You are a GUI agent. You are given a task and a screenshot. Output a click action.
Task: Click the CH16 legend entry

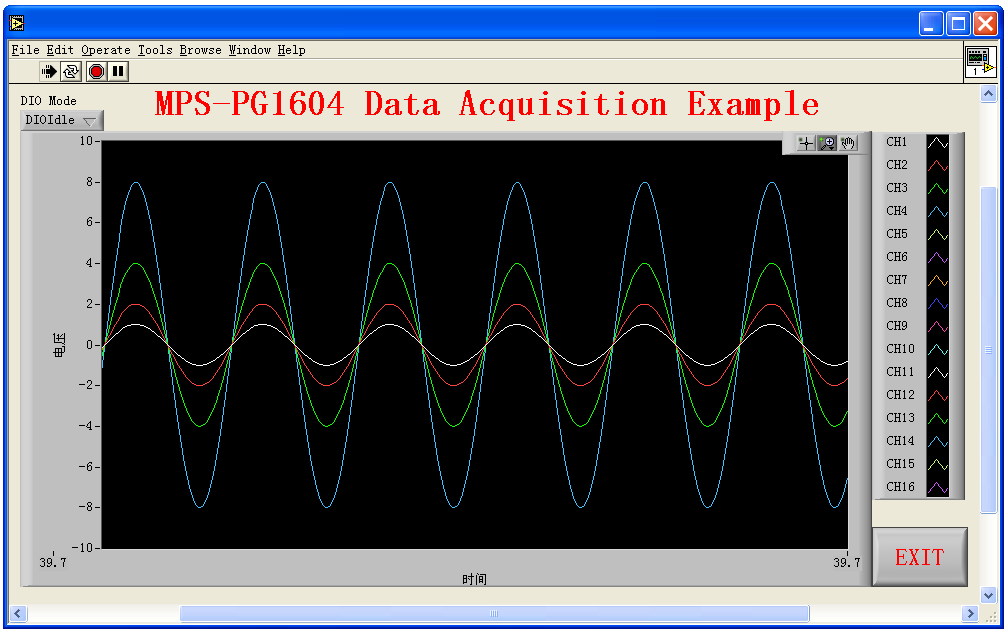(901, 487)
